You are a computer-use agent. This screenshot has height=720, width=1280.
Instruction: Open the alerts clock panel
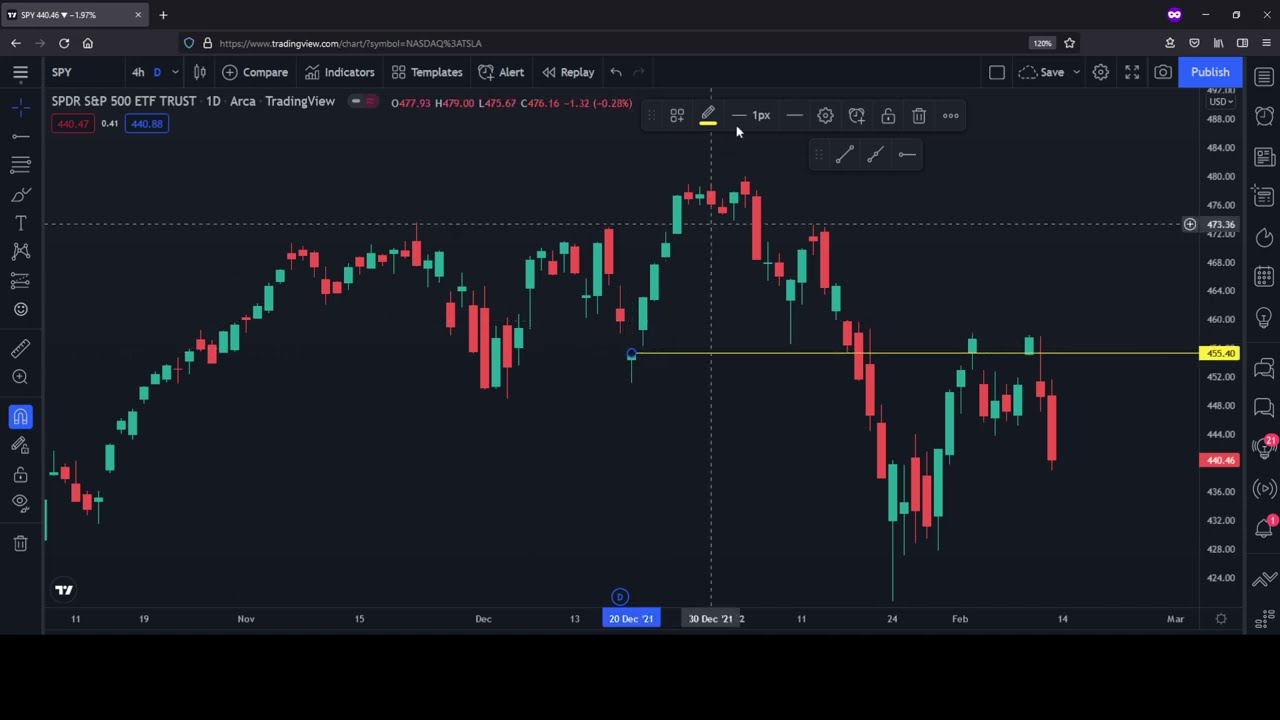pos(1264,117)
